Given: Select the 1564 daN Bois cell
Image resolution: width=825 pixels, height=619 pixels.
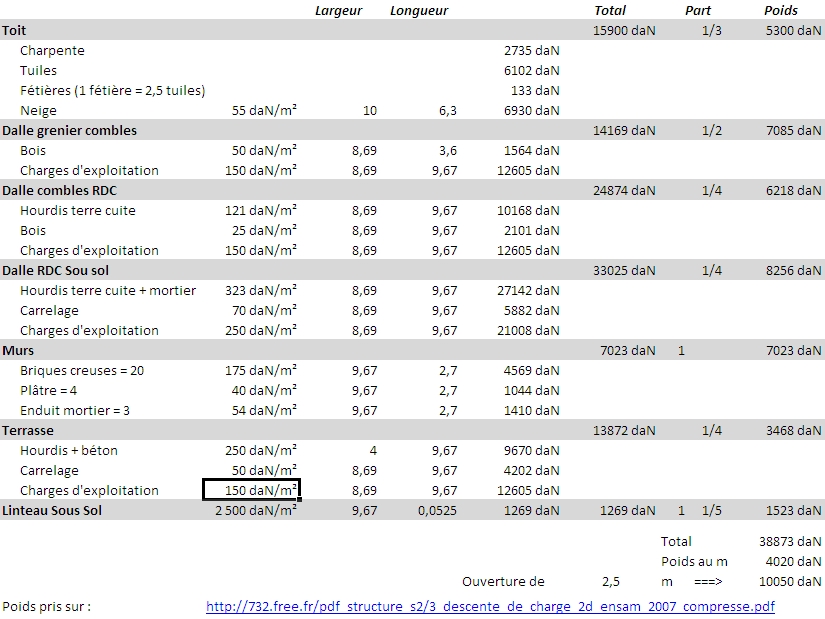Looking at the screenshot, I should click(x=531, y=151).
